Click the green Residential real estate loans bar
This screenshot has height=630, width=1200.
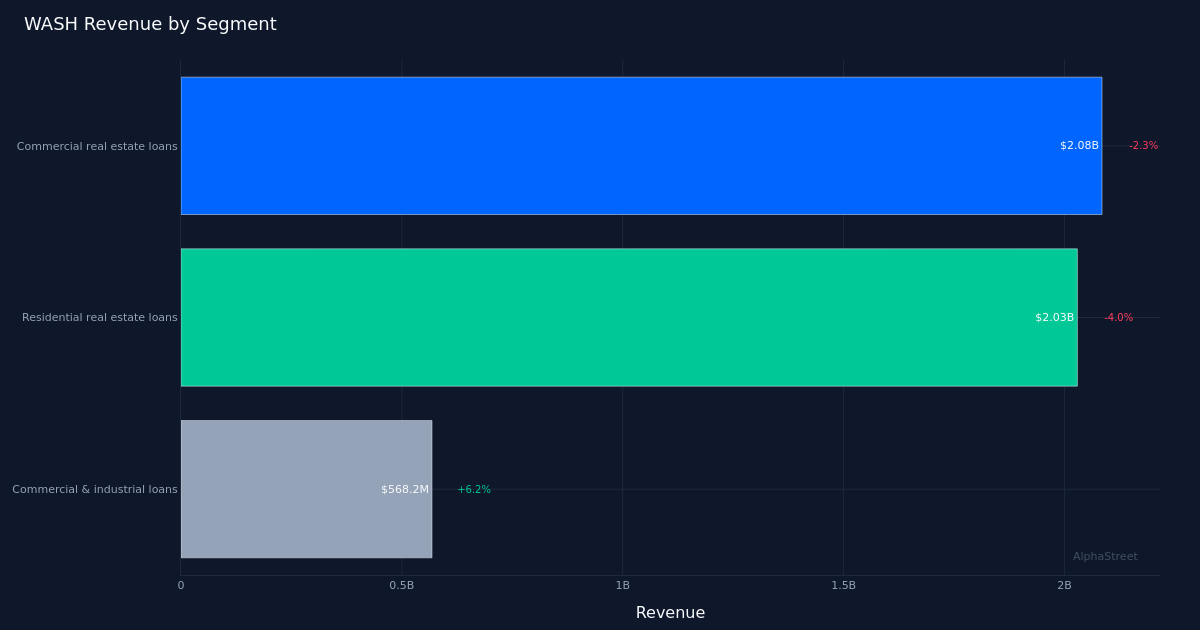[629, 317]
